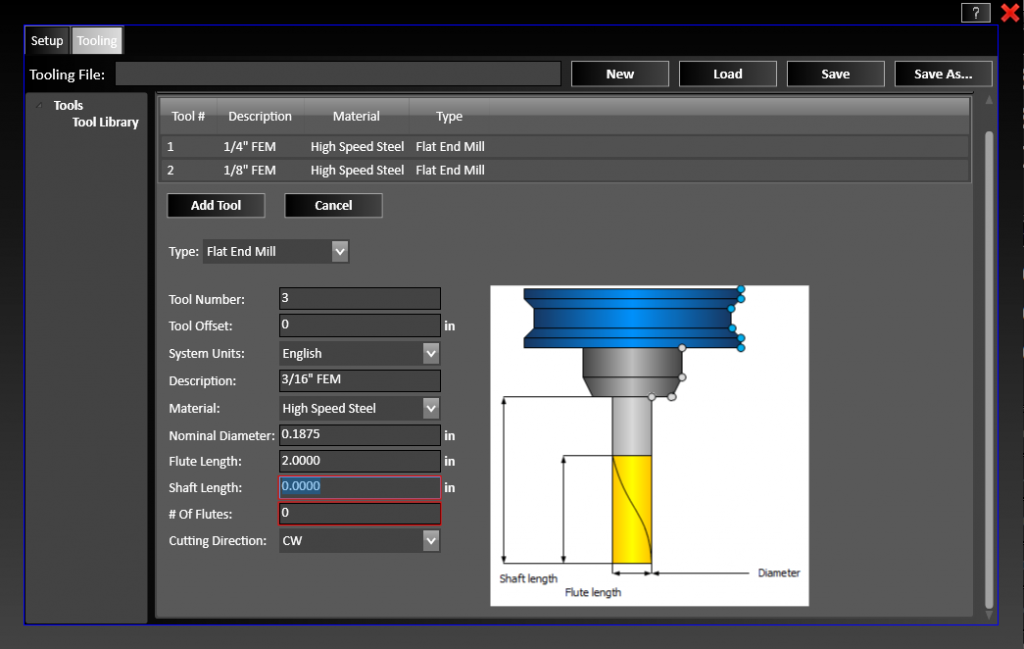The height and width of the screenshot is (649, 1024).
Task: Click the Nominal Diameter field
Action: pos(357,434)
